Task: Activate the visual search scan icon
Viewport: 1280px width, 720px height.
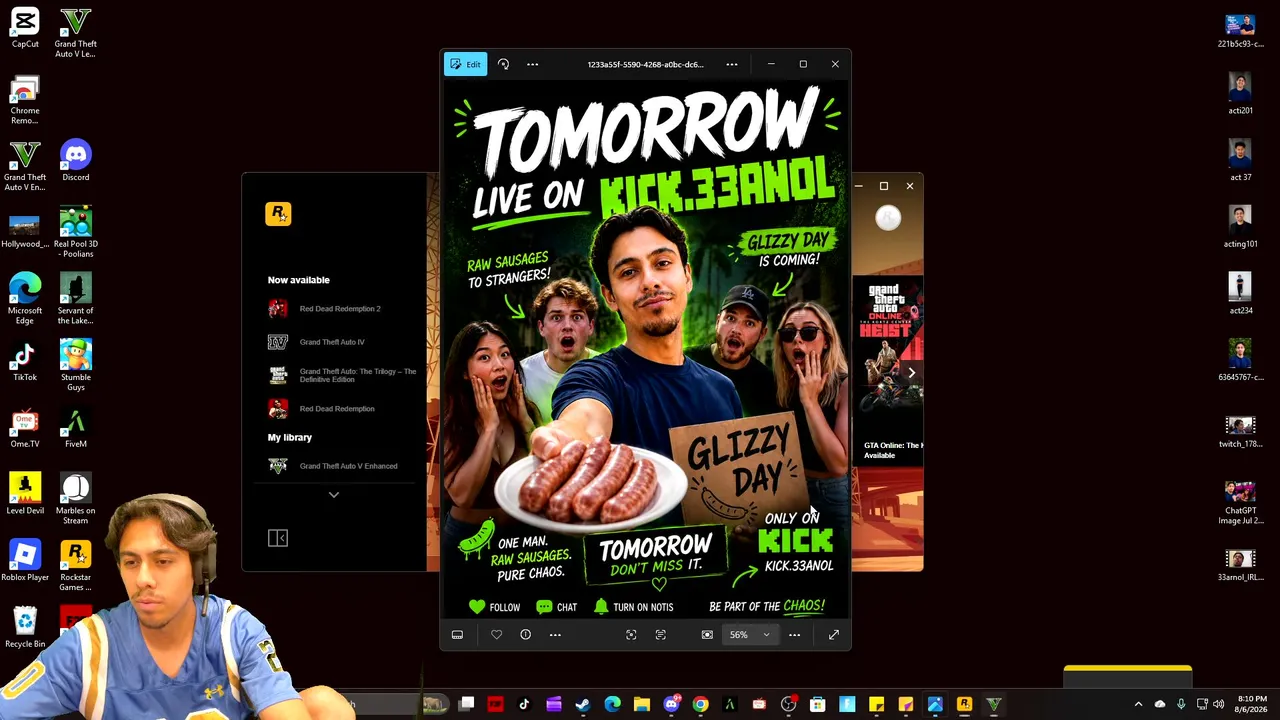Action: pos(631,635)
